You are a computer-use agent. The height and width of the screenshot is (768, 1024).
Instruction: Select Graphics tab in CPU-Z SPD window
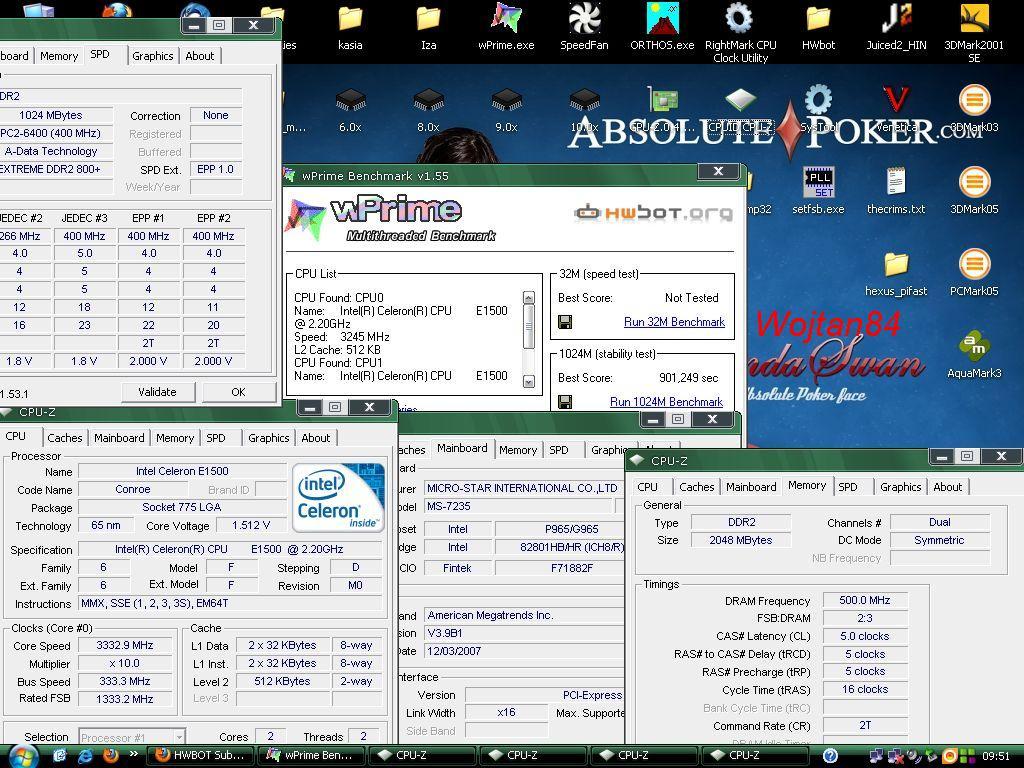pyautogui.click(x=153, y=56)
